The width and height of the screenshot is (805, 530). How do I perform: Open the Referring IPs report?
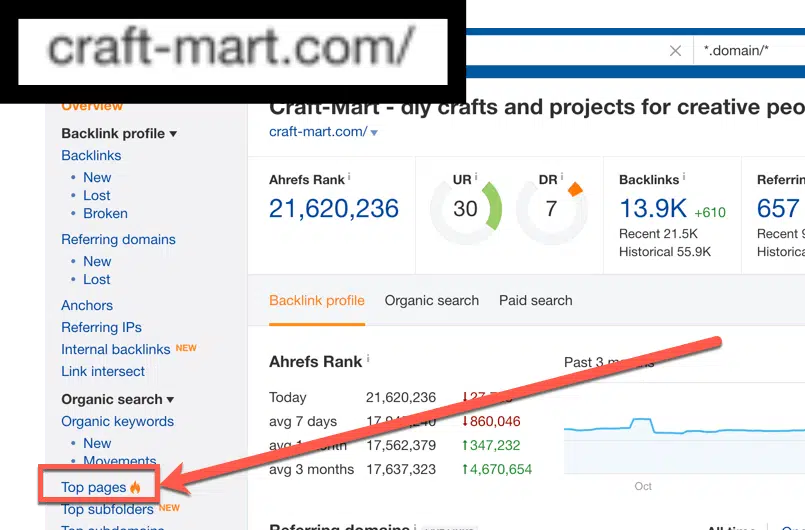(x=102, y=328)
